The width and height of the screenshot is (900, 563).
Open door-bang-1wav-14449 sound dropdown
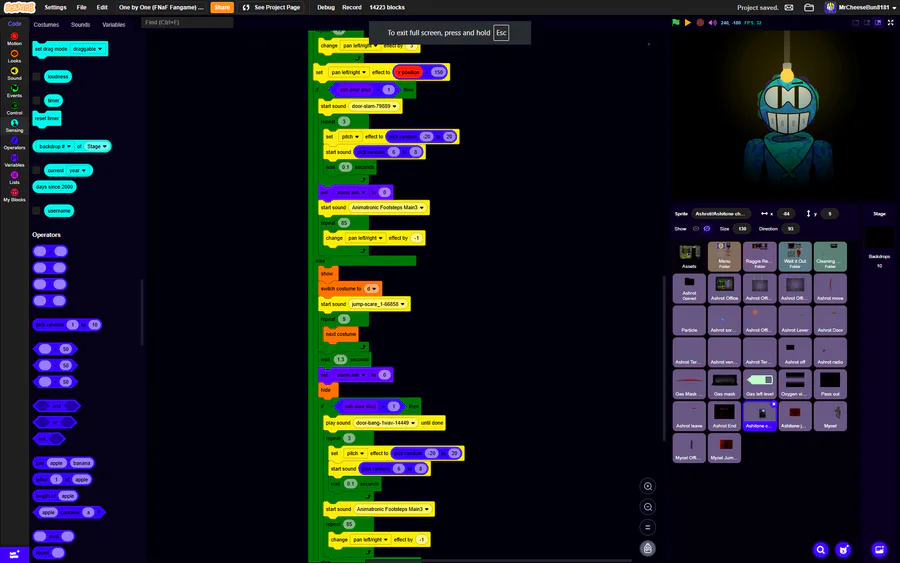tap(386, 423)
